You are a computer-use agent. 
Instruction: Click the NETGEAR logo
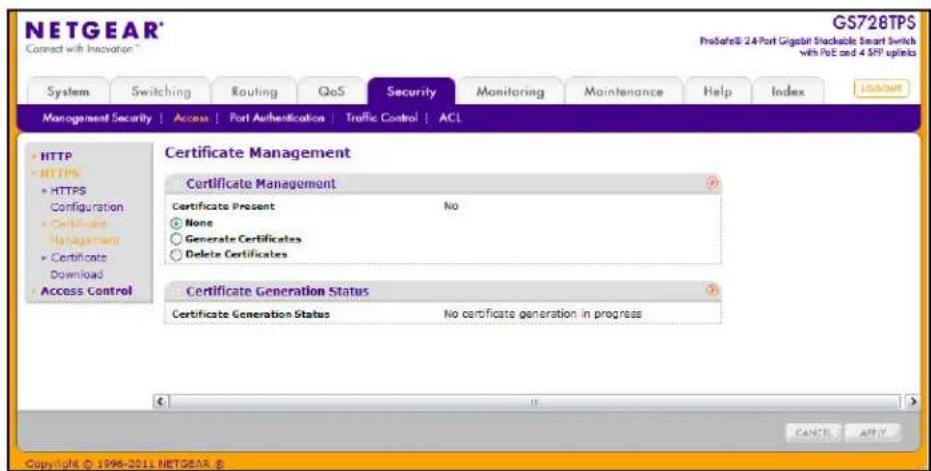point(94,31)
